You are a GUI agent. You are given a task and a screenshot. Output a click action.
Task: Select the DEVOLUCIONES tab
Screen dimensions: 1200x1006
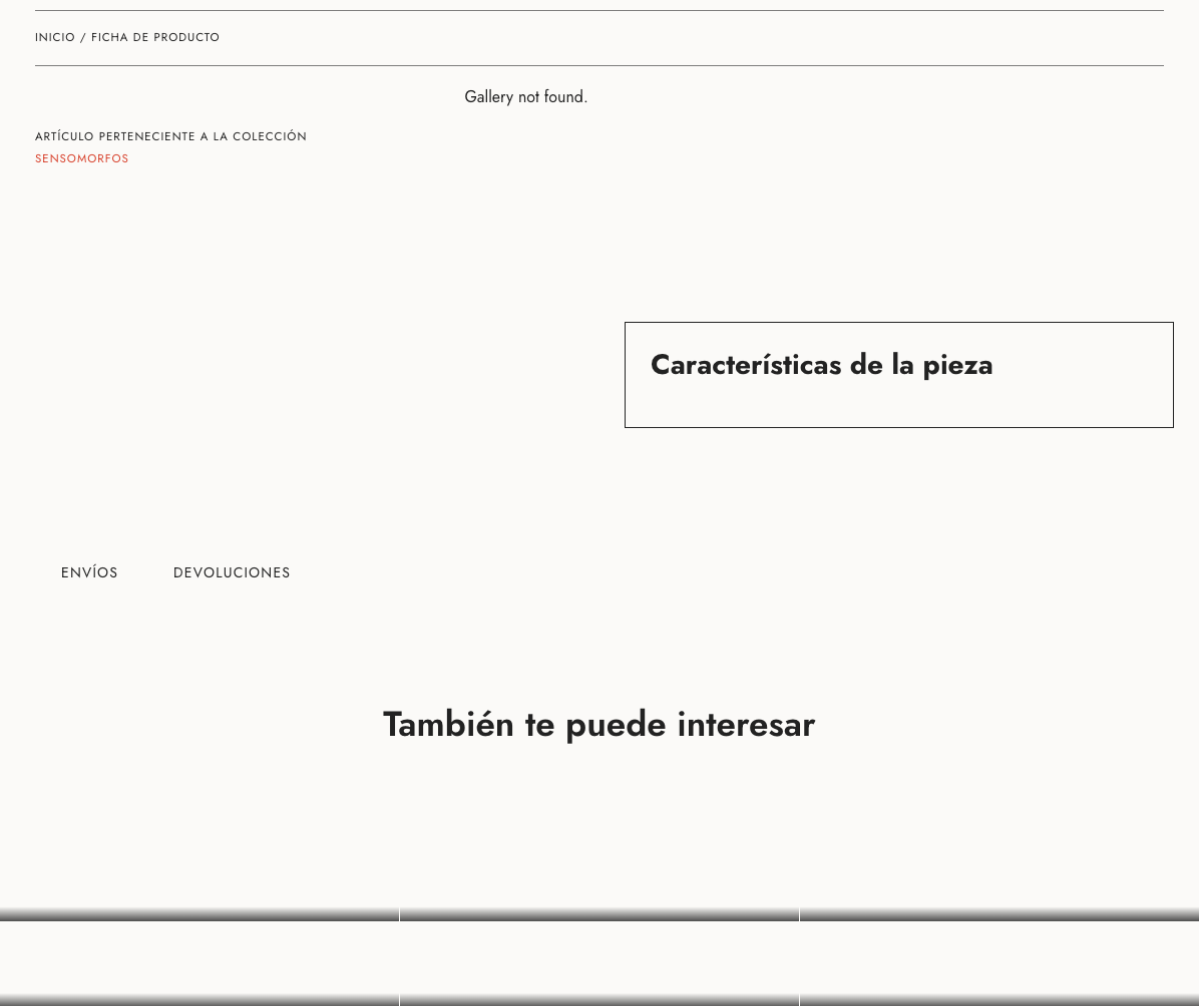pyautogui.click(x=231, y=573)
